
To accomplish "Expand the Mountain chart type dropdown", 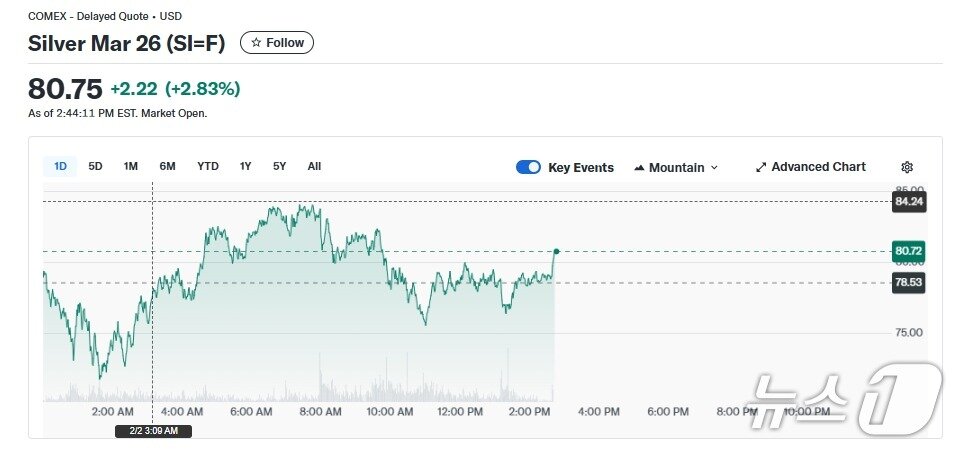I will (x=714, y=168).
